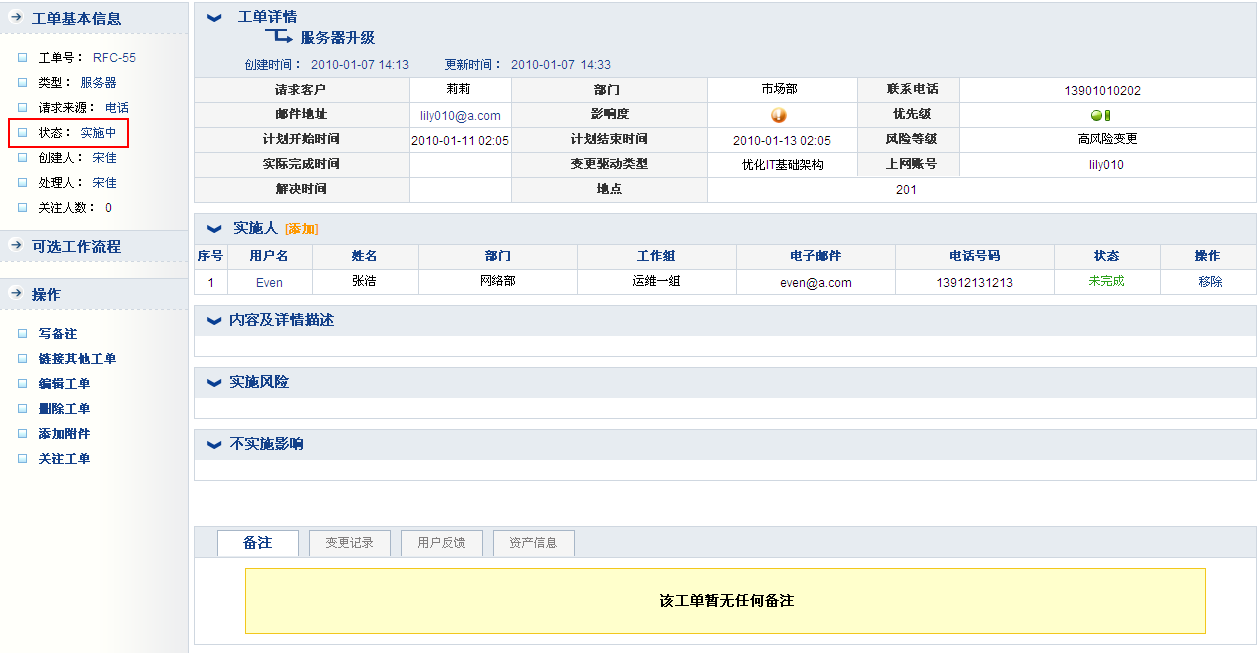Collapse the 内容及详情描述 section

[x=213, y=321]
